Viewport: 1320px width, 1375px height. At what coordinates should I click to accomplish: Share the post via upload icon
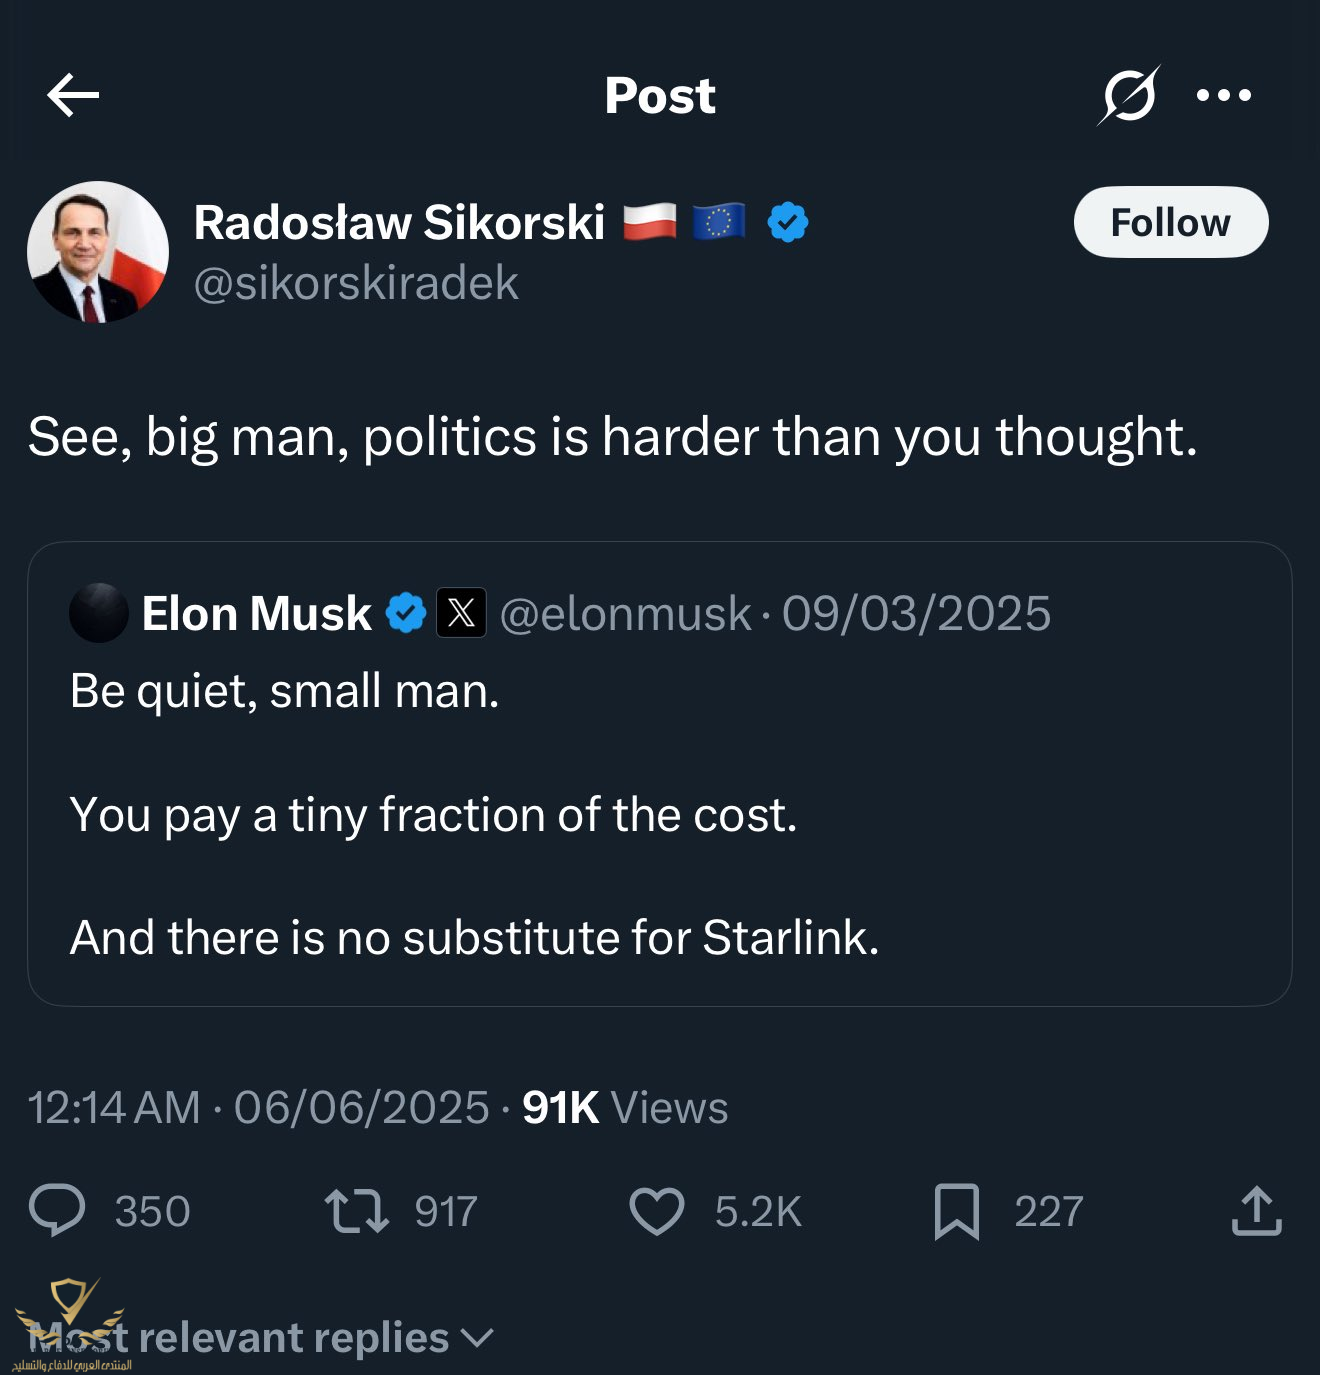(x=1256, y=1211)
